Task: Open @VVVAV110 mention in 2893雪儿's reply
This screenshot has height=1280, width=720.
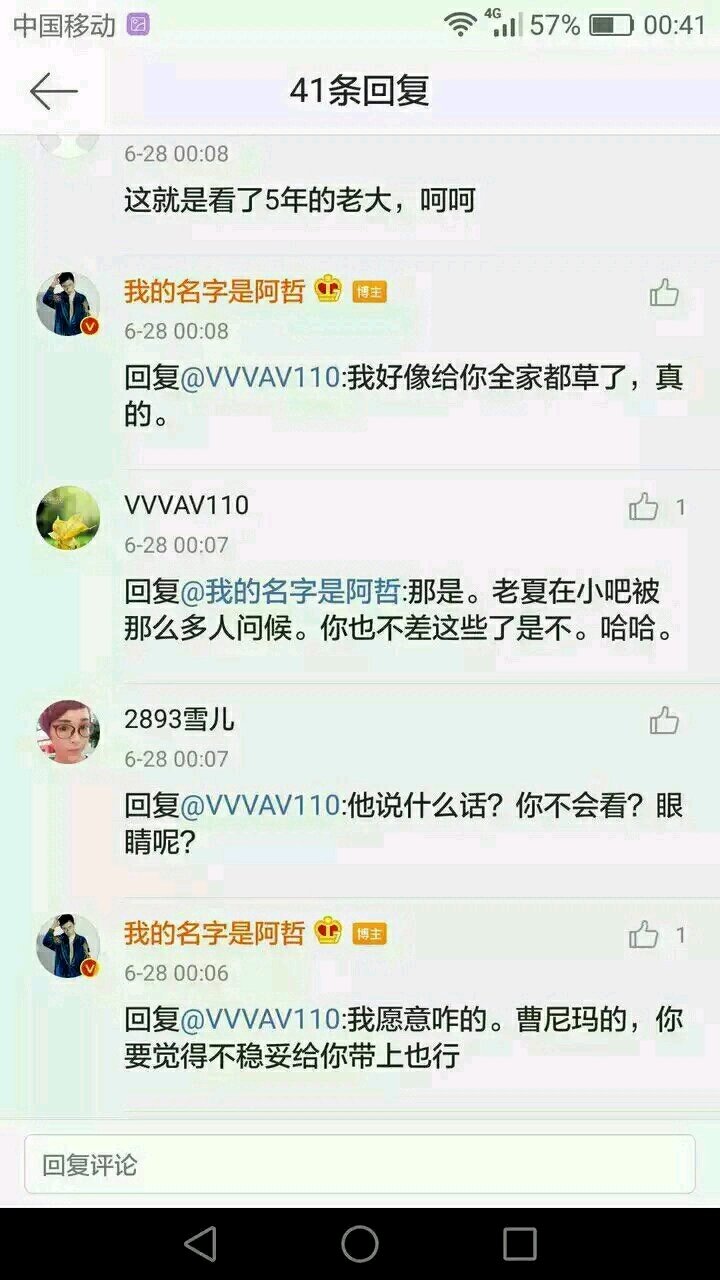Action: tap(260, 805)
